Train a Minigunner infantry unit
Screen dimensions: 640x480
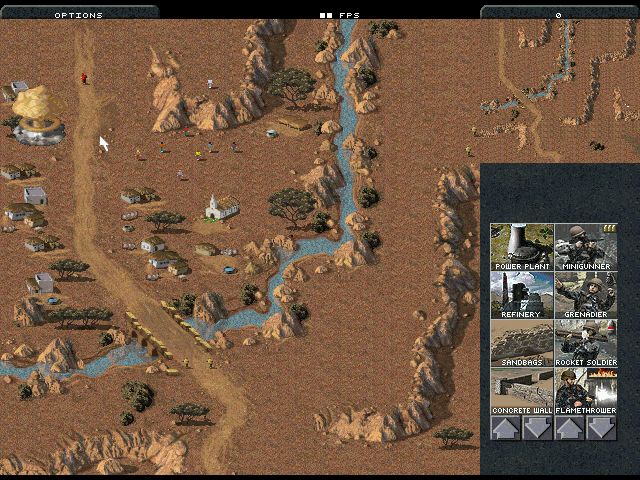[x=586, y=247]
